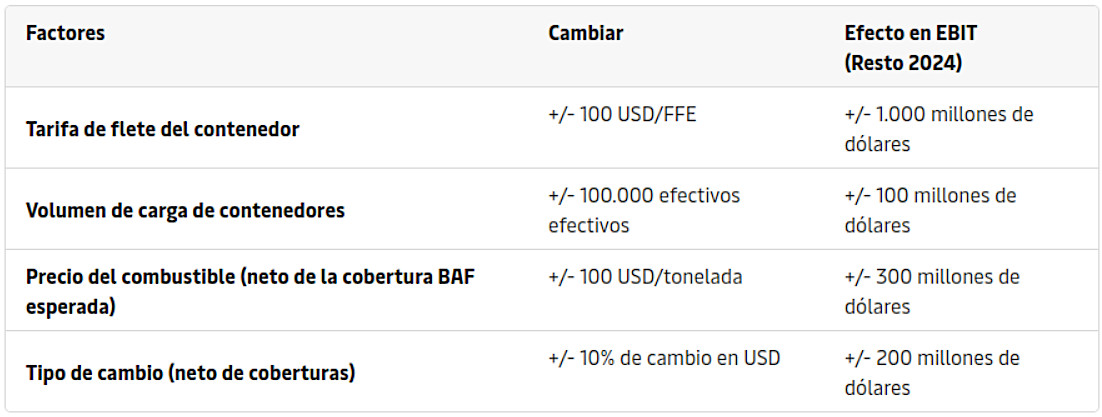Select the 'Precio del combustible' row label
The image size is (1102, 417).
(250, 292)
